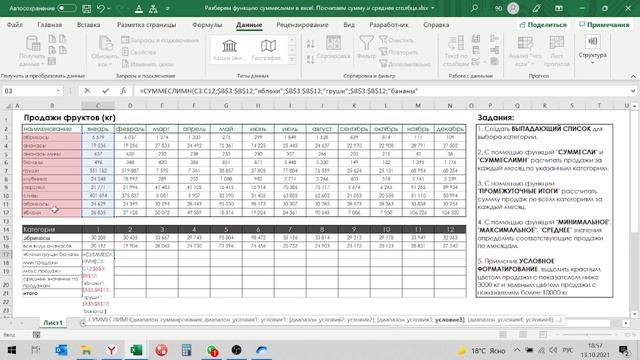The height and width of the screenshot is (360, 640).
Task: Click the Поделиться share button
Action: click(543, 25)
